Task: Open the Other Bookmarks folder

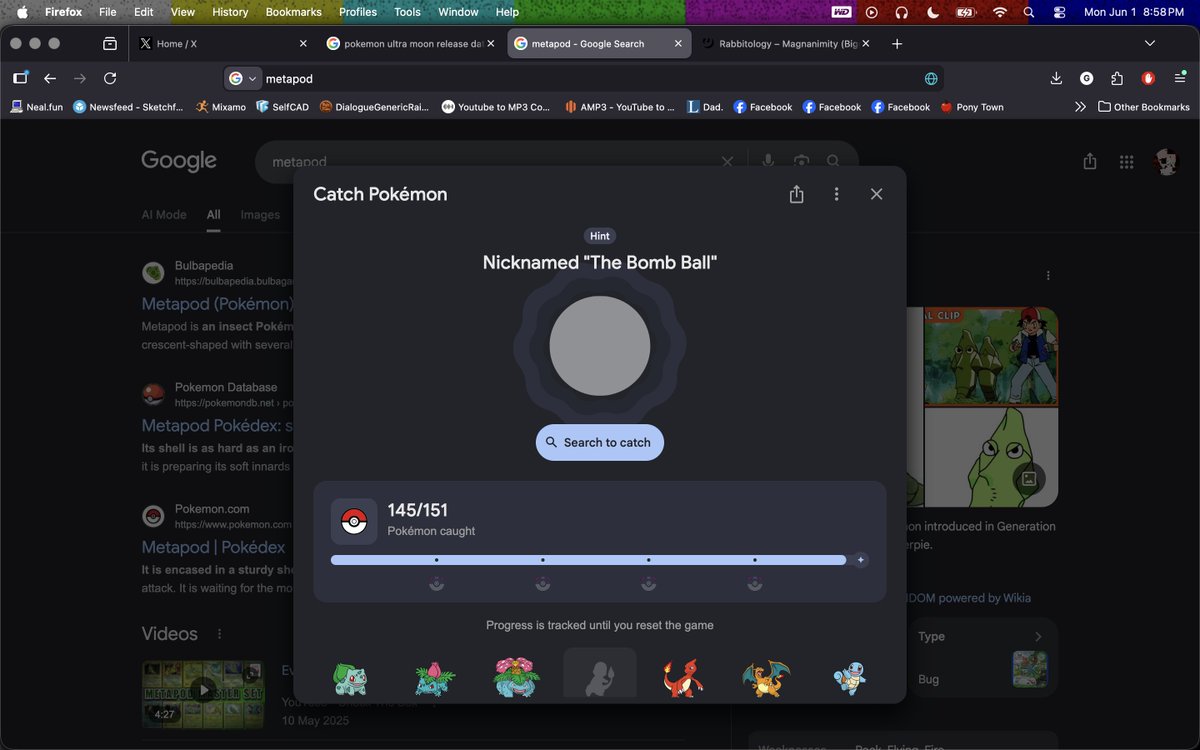Action: [x=1144, y=107]
